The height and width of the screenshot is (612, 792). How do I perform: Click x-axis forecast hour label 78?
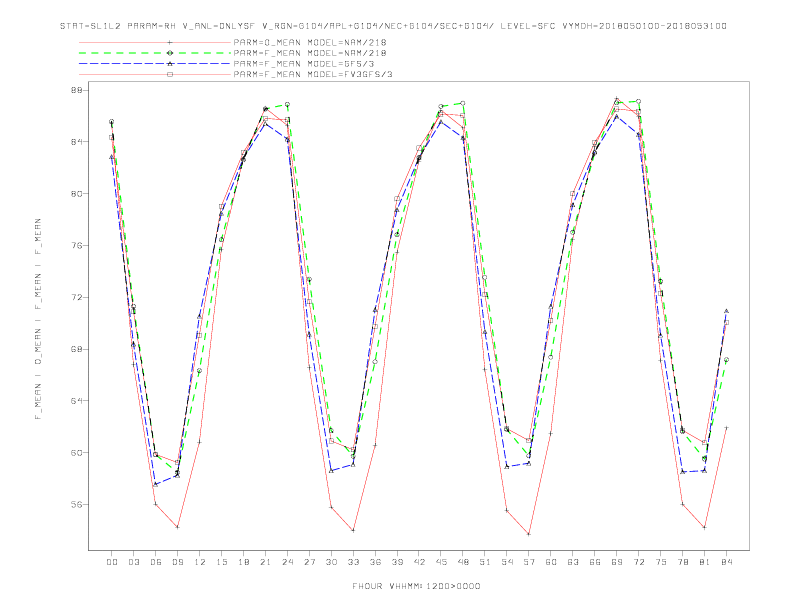(x=682, y=562)
